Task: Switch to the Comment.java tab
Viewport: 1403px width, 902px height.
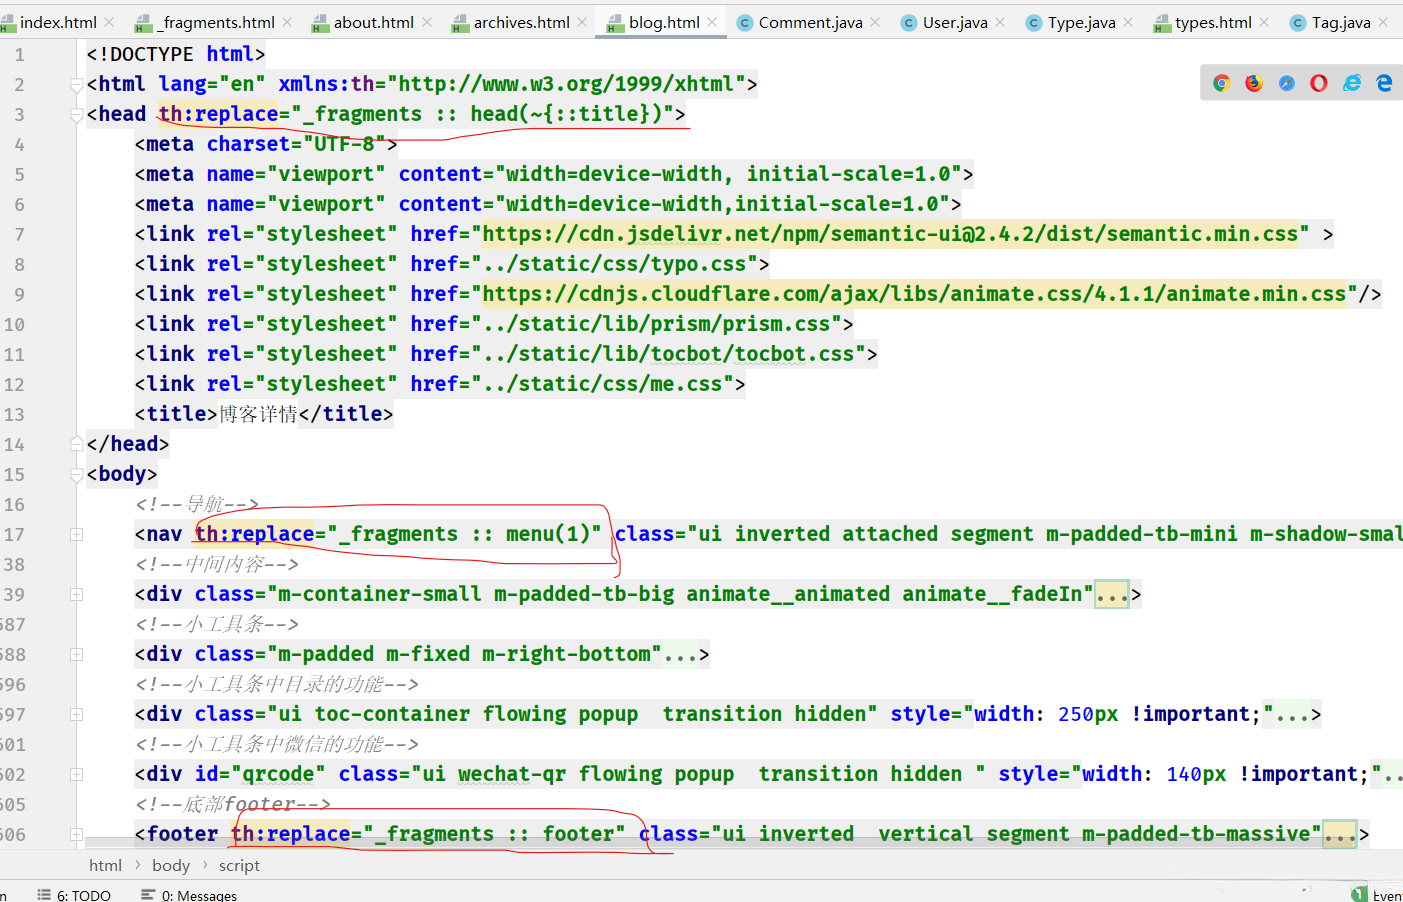Action: coord(810,22)
